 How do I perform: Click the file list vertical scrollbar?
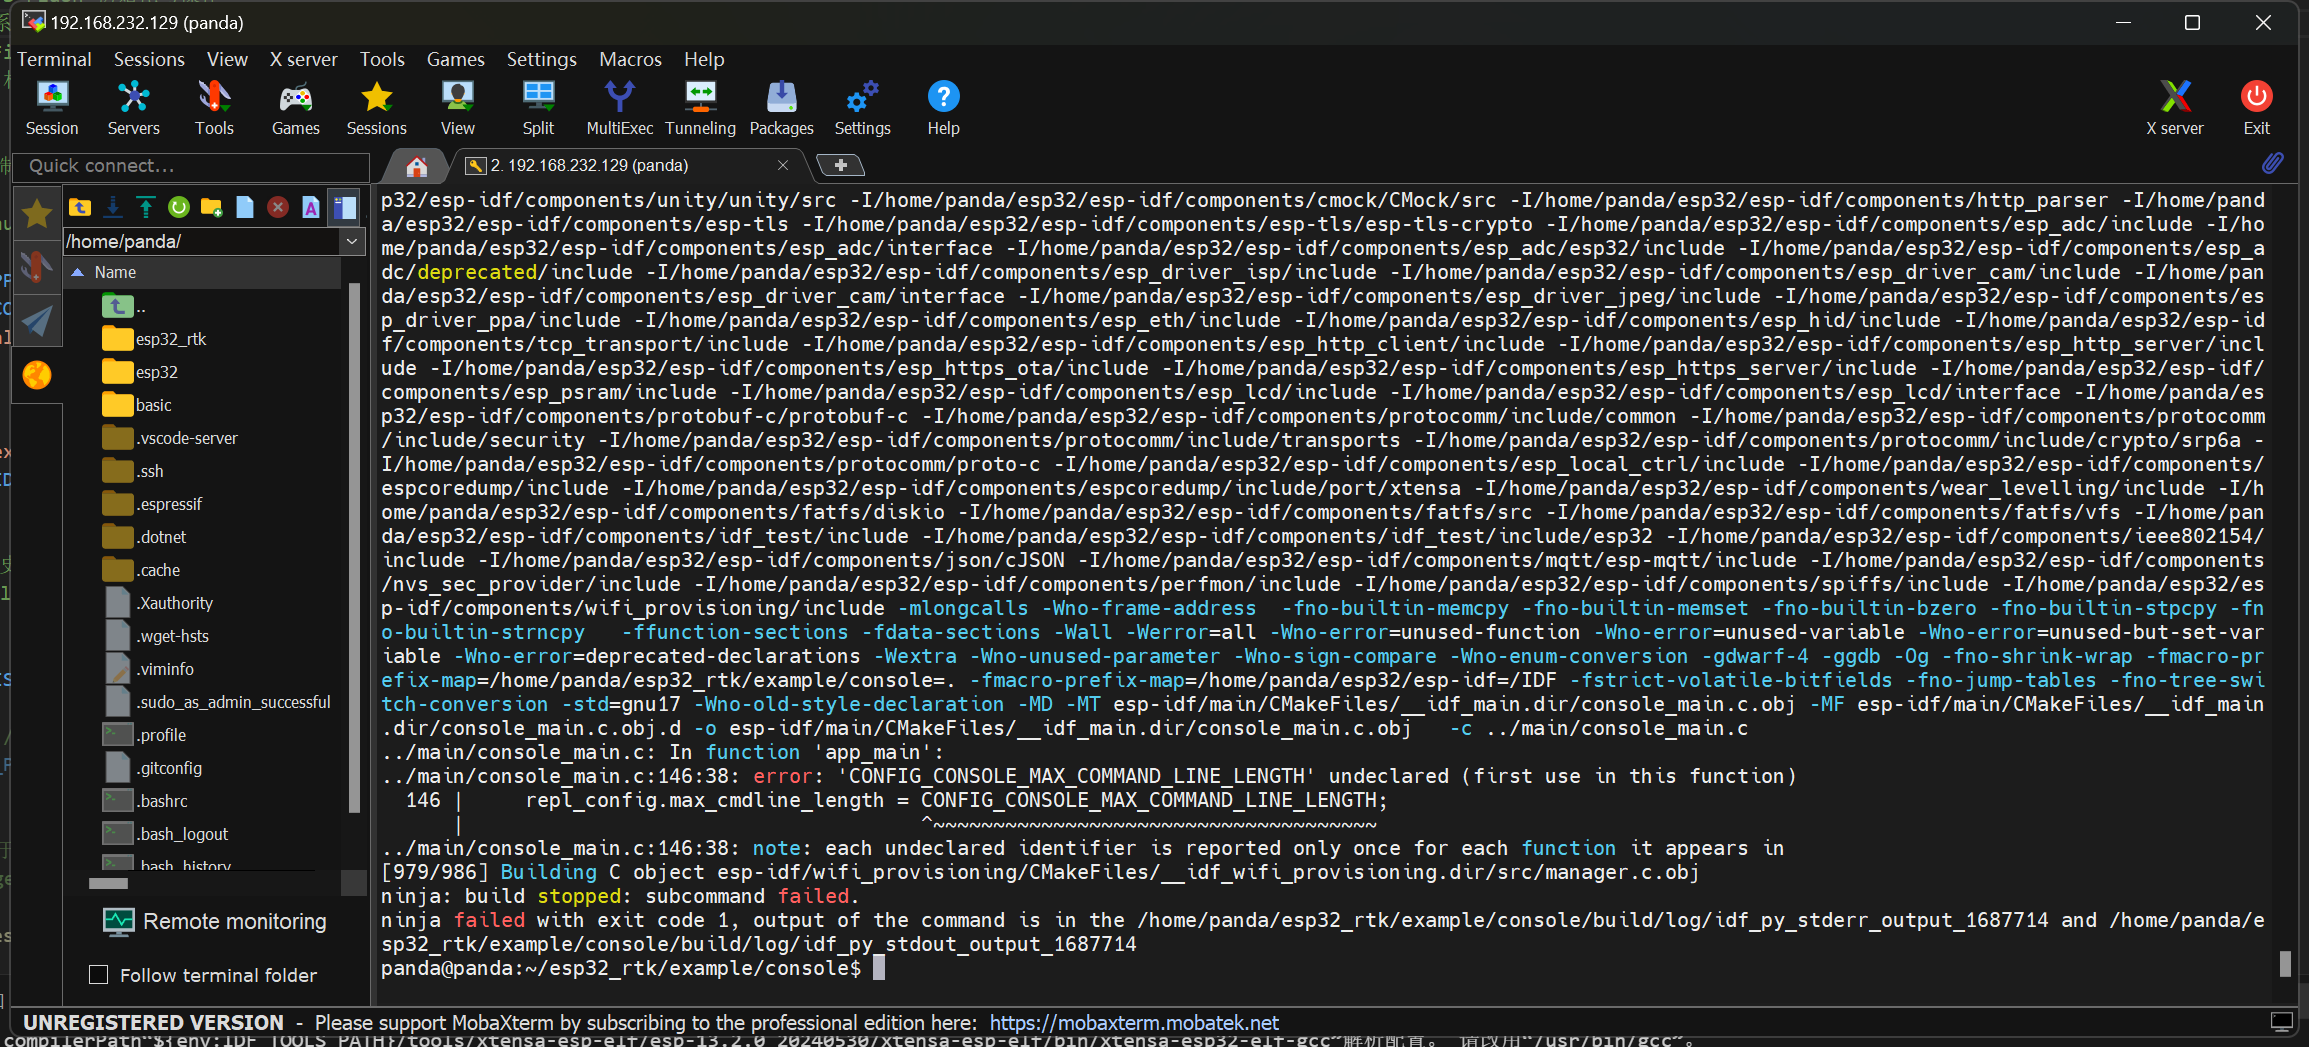click(x=354, y=550)
